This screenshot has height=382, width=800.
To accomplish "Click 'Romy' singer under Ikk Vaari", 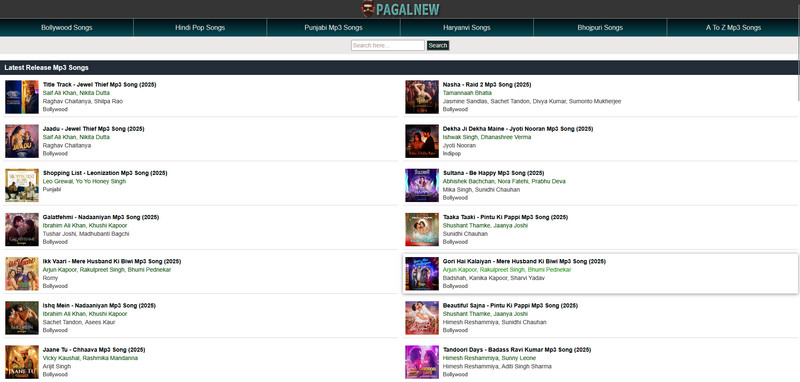I will point(50,278).
